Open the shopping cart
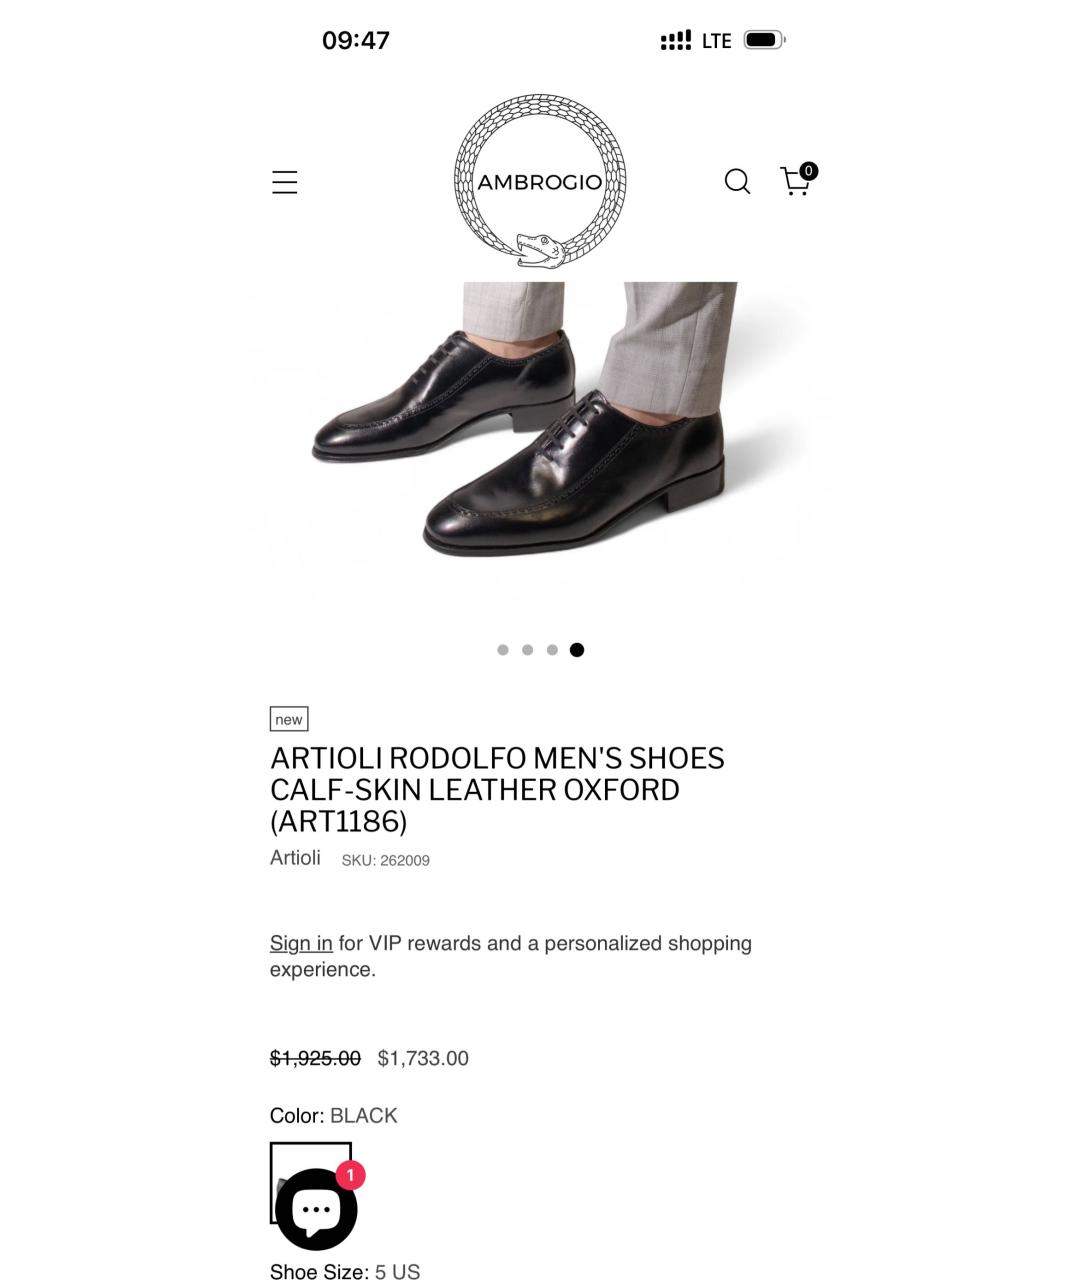The height and width of the screenshot is (1280, 1080). 795,181
